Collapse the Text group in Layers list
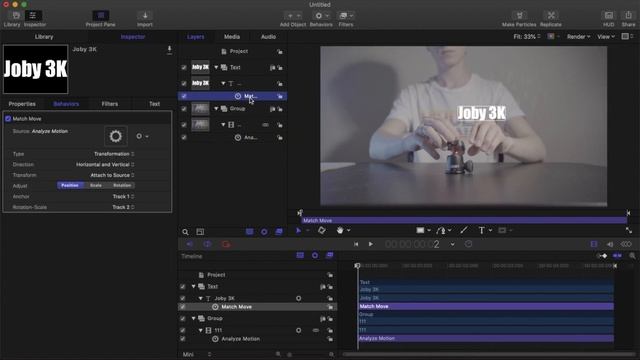This screenshot has height=360, width=640. click(x=216, y=67)
